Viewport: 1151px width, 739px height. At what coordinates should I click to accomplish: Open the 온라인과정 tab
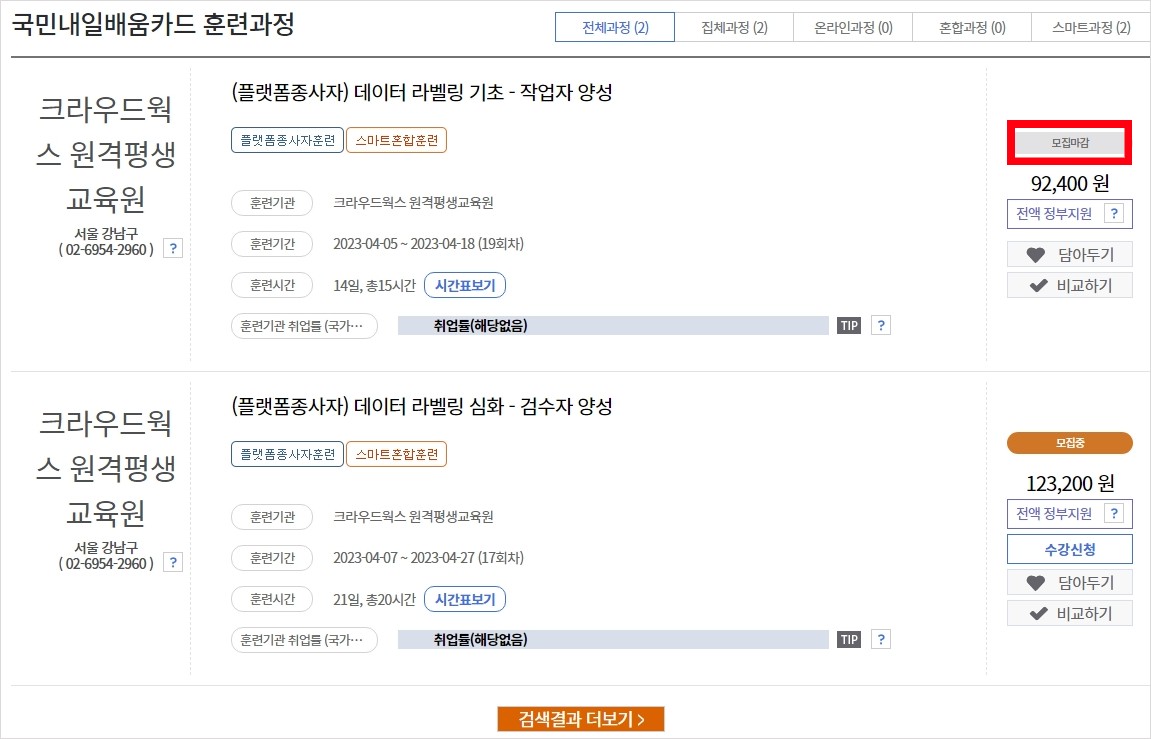pos(853,27)
